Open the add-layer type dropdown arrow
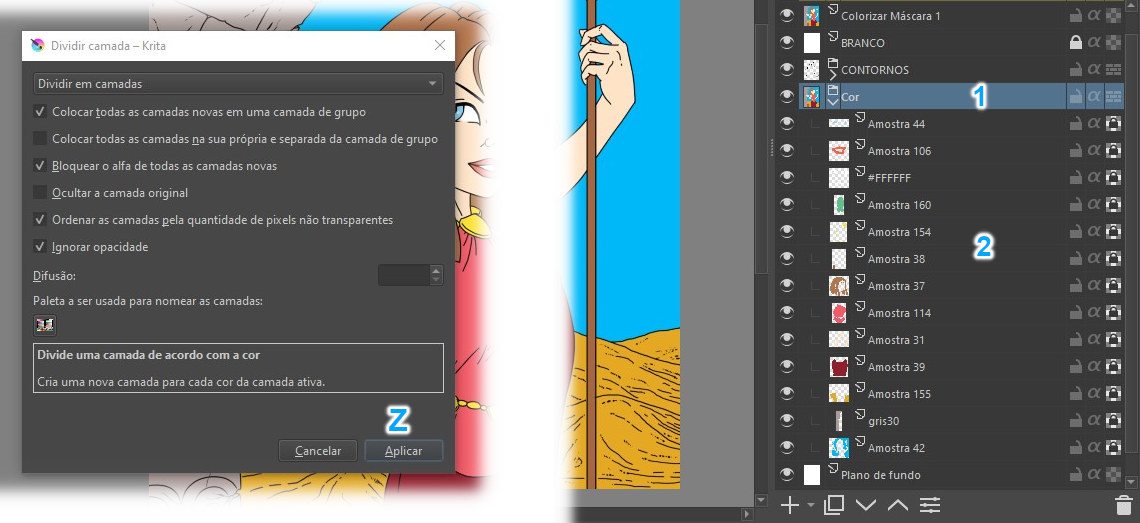Viewport: 1140px width, 523px height. click(811, 505)
